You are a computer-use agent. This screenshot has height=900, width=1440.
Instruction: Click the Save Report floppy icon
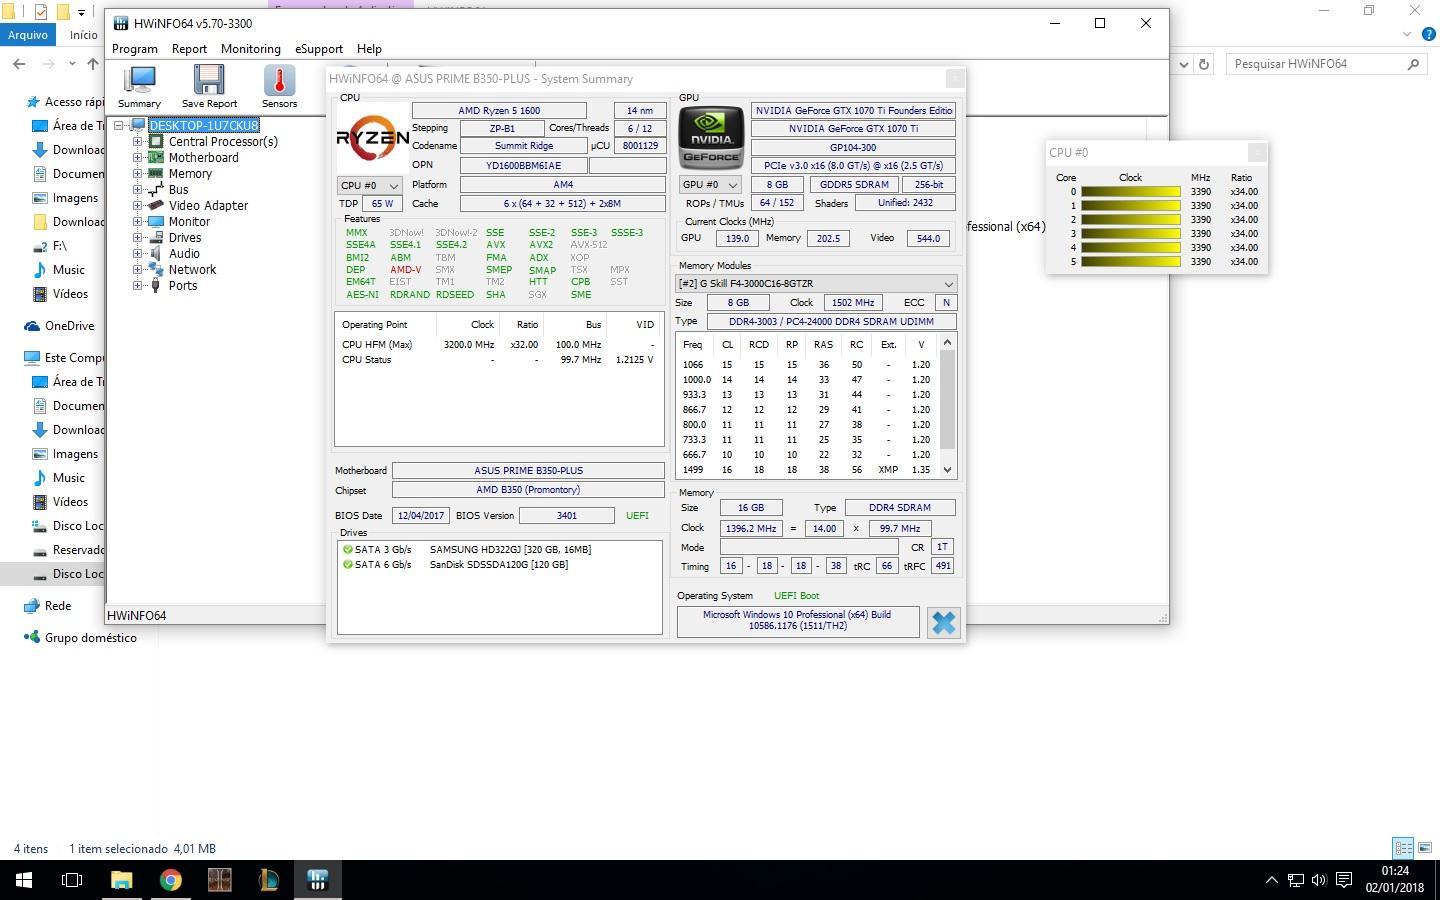pos(209,86)
